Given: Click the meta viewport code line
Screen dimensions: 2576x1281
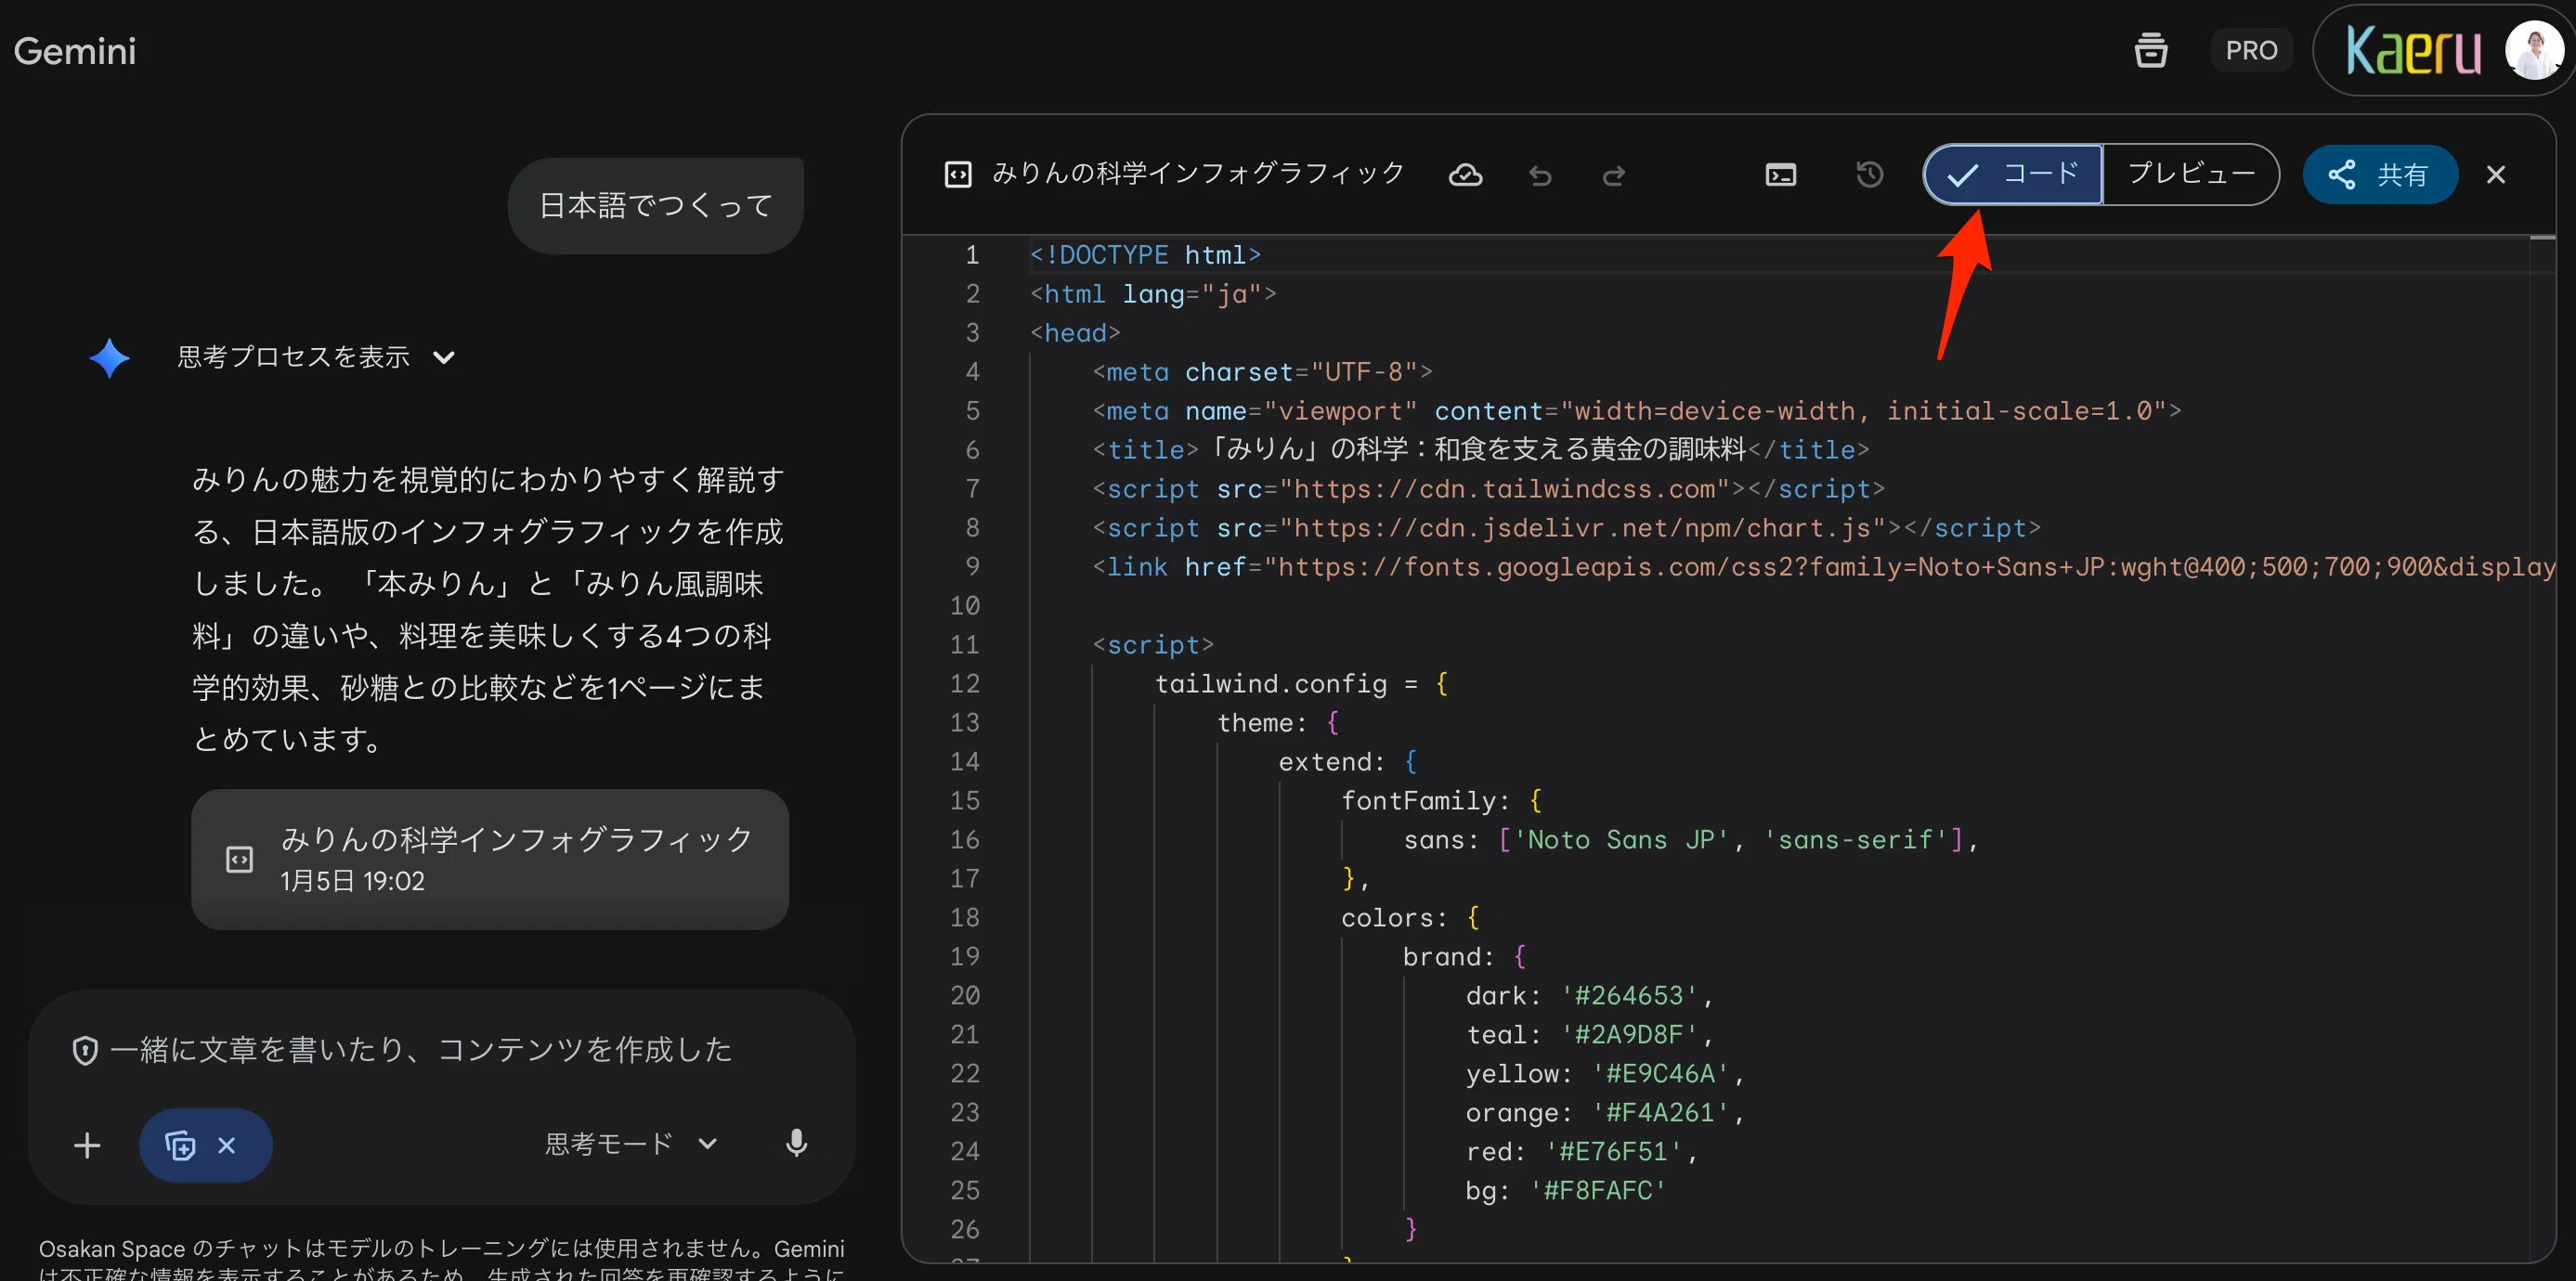Looking at the screenshot, I should click(1636, 412).
